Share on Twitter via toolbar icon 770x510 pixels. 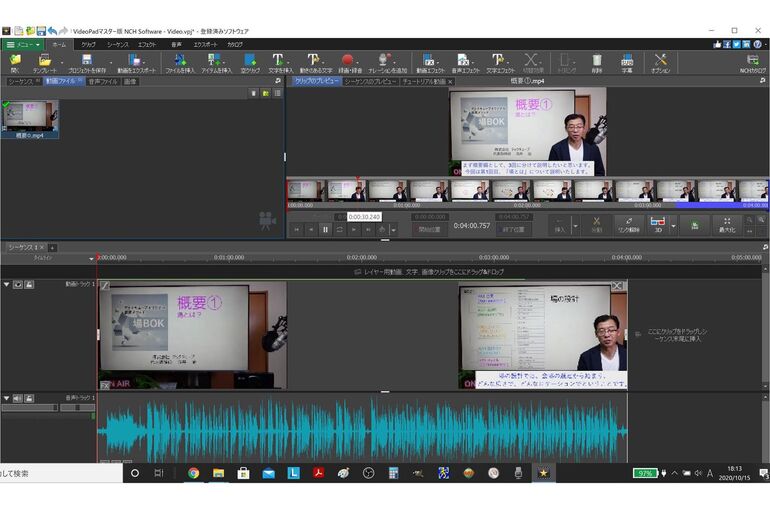click(737, 44)
